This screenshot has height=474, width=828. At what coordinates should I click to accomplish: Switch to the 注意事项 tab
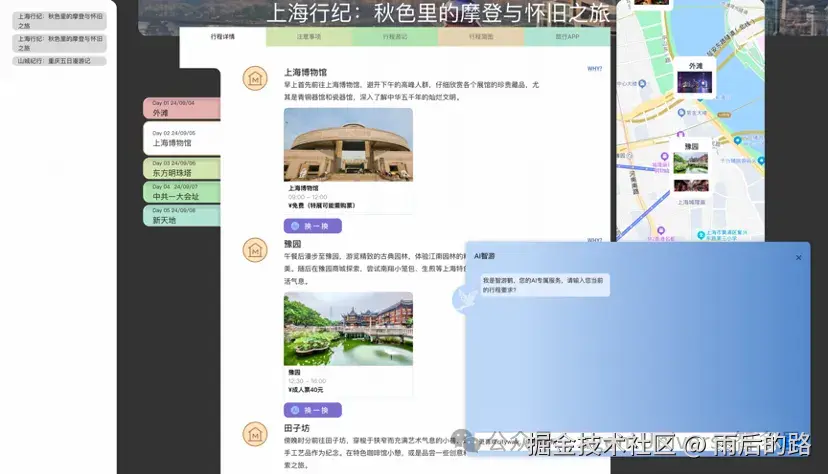309,37
